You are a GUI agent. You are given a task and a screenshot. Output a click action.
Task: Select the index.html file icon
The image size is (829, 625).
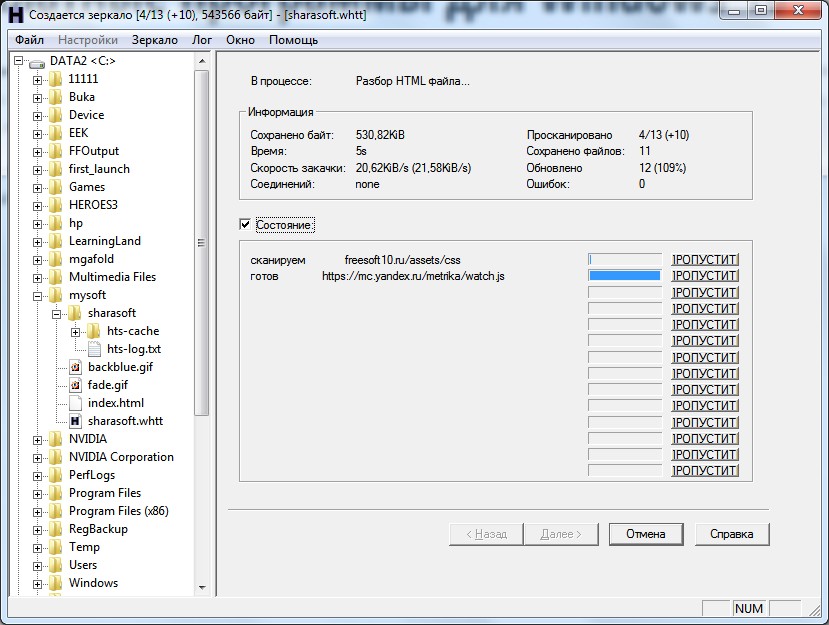tap(76, 403)
